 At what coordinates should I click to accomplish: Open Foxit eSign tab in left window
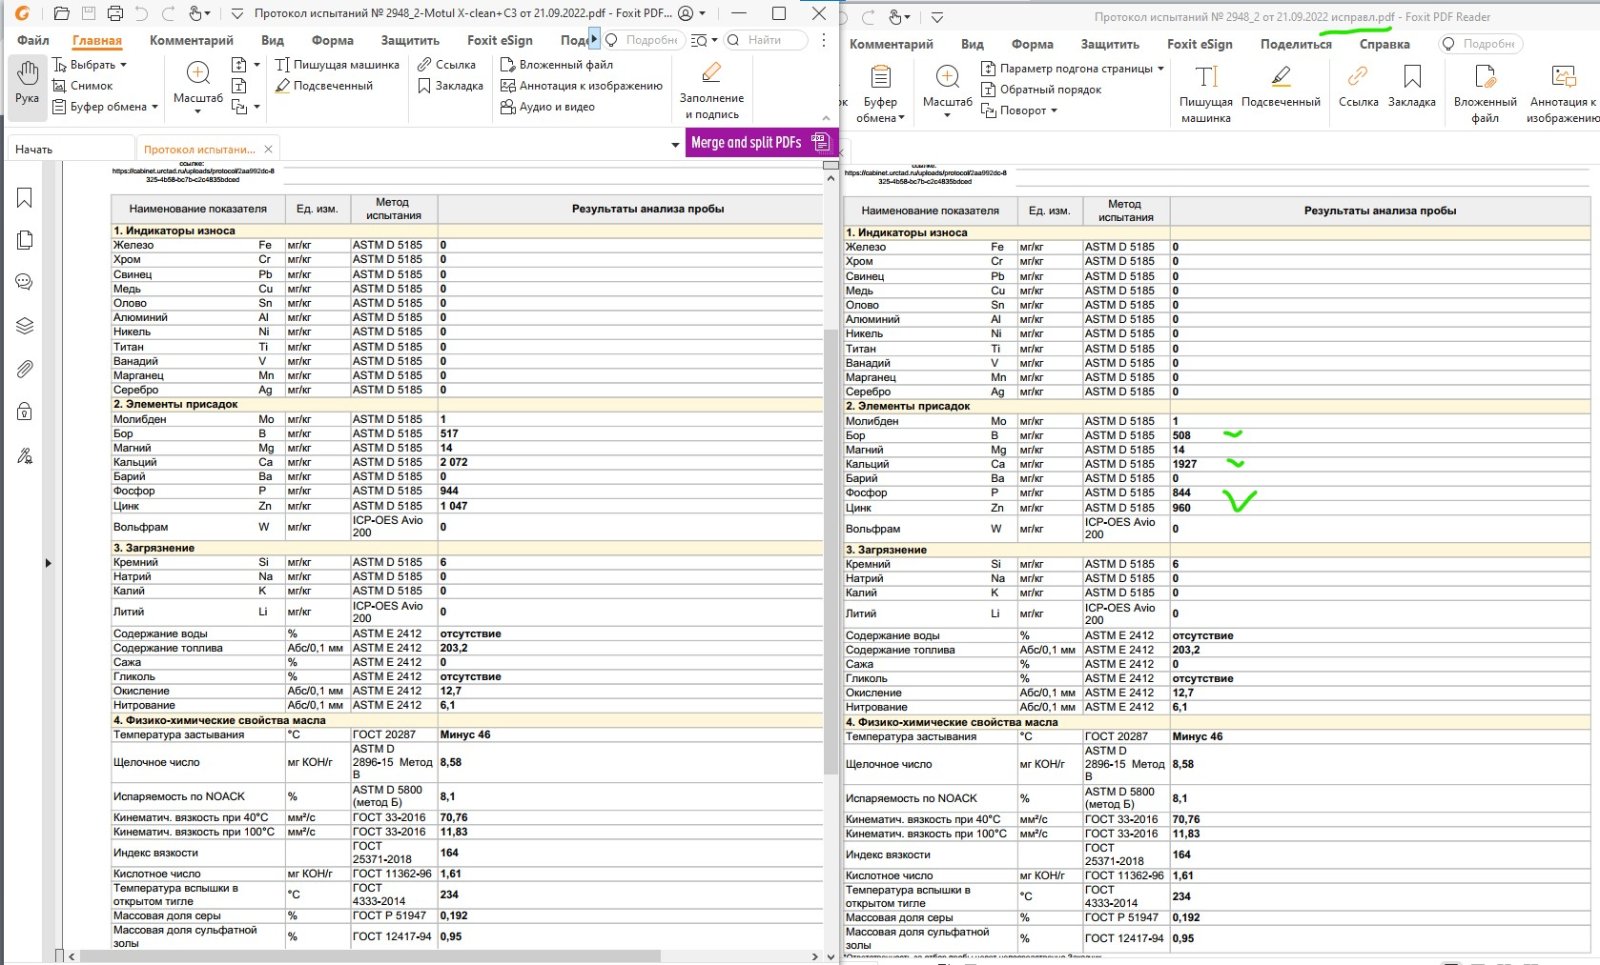pyautogui.click(x=500, y=40)
